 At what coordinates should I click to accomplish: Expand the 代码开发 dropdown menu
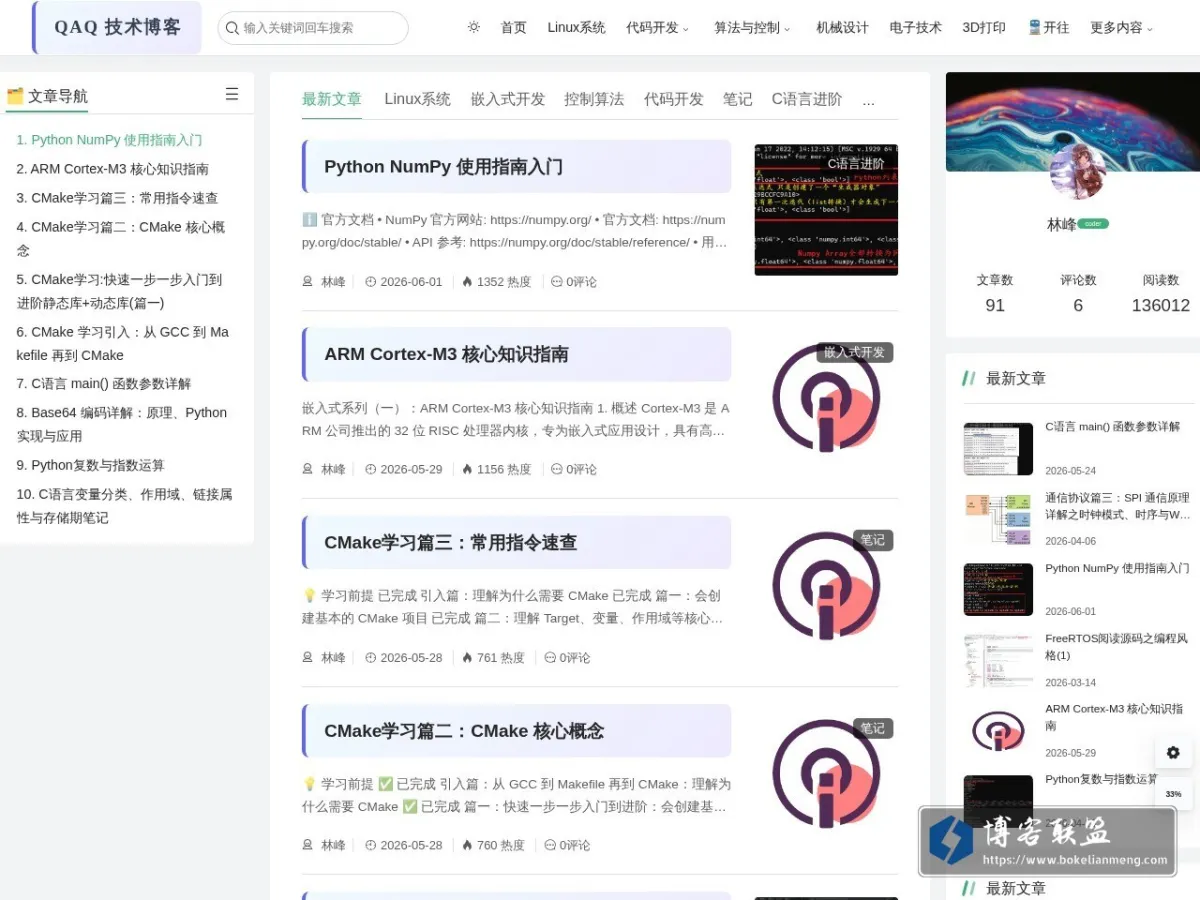pyautogui.click(x=657, y=27)
